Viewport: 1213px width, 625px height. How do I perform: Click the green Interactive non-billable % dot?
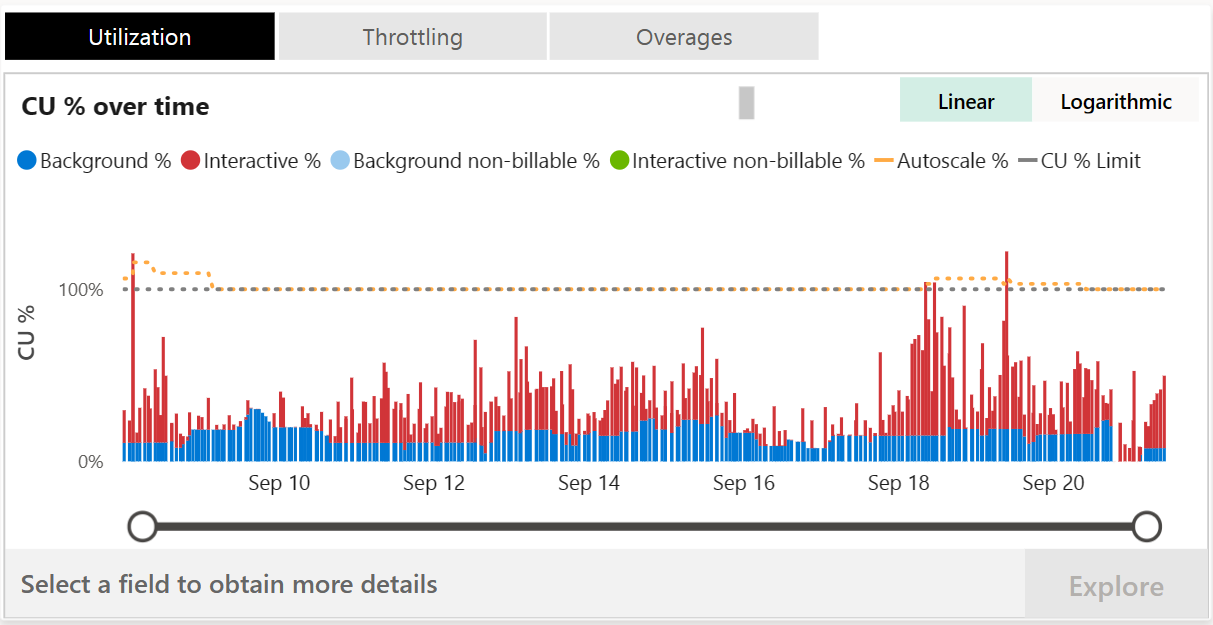(620, 160)
